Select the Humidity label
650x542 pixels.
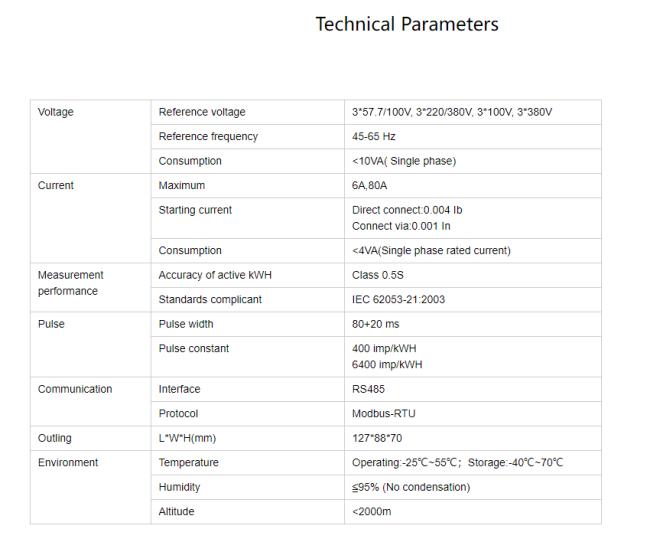179,487
